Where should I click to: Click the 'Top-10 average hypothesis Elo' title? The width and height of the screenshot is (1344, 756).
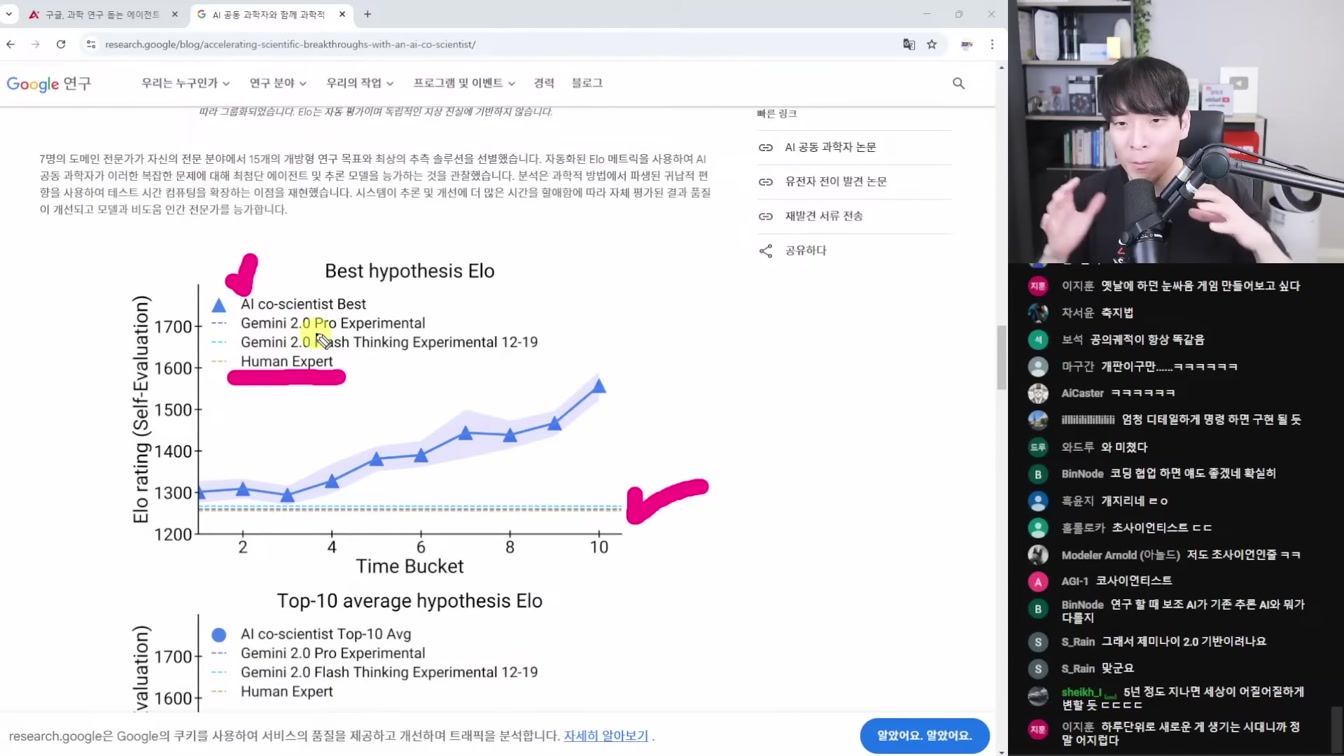[410, 601]
